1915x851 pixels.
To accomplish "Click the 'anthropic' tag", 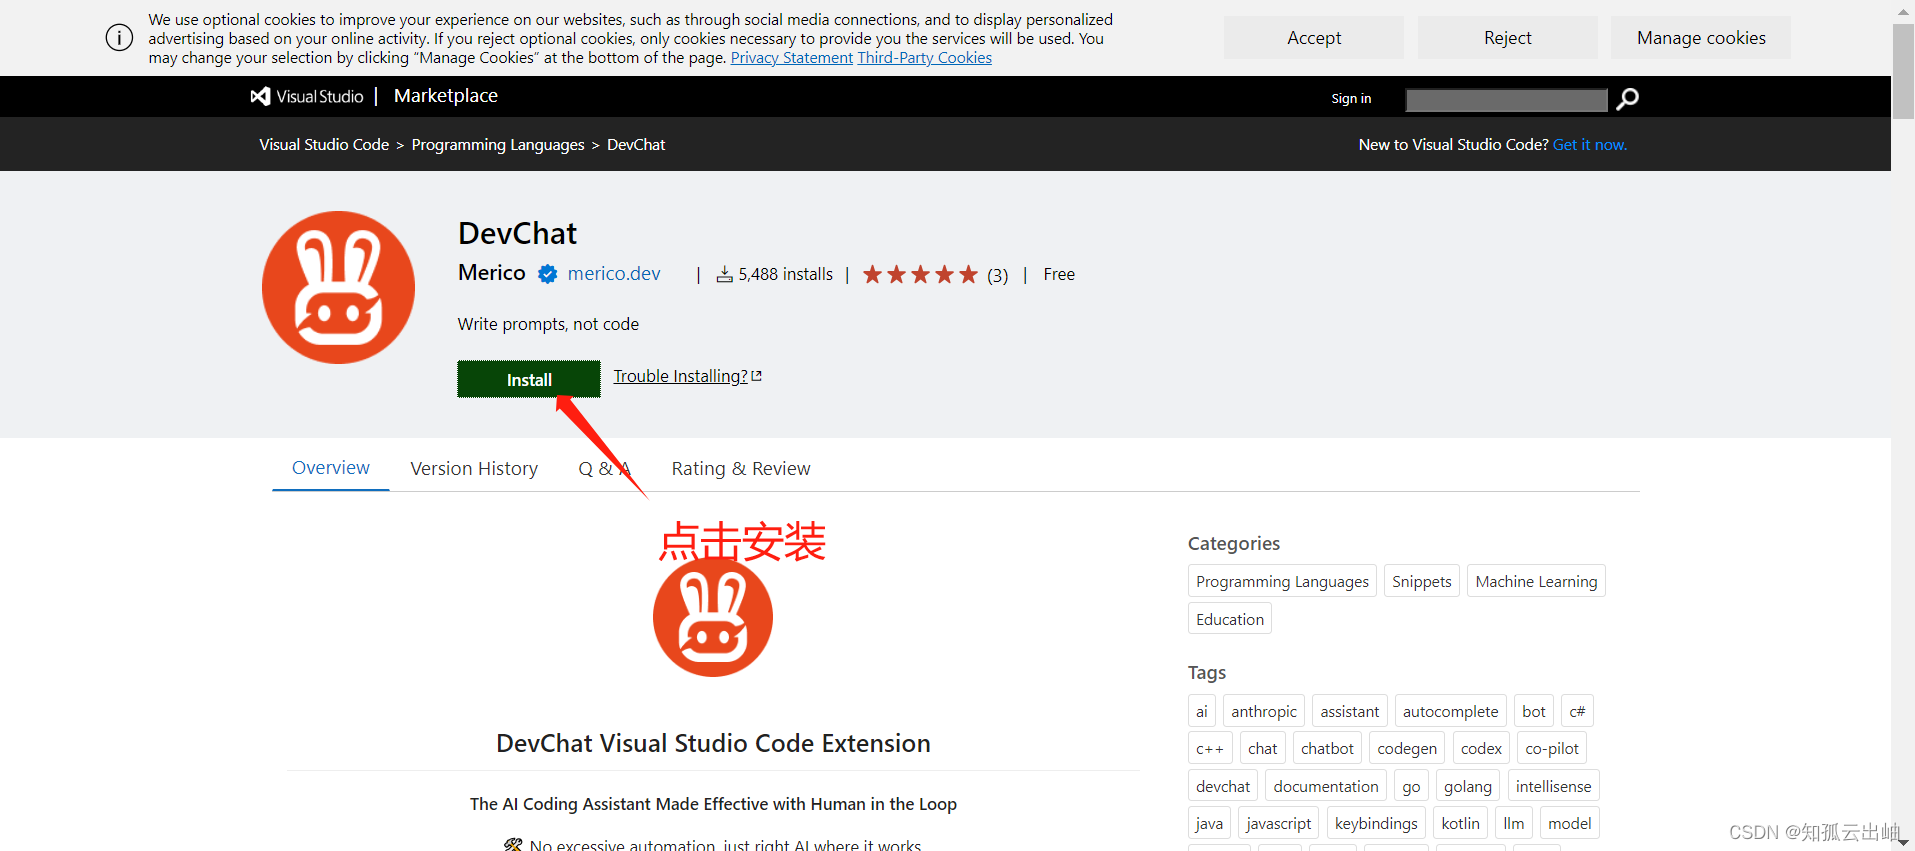I will 1264,711.
